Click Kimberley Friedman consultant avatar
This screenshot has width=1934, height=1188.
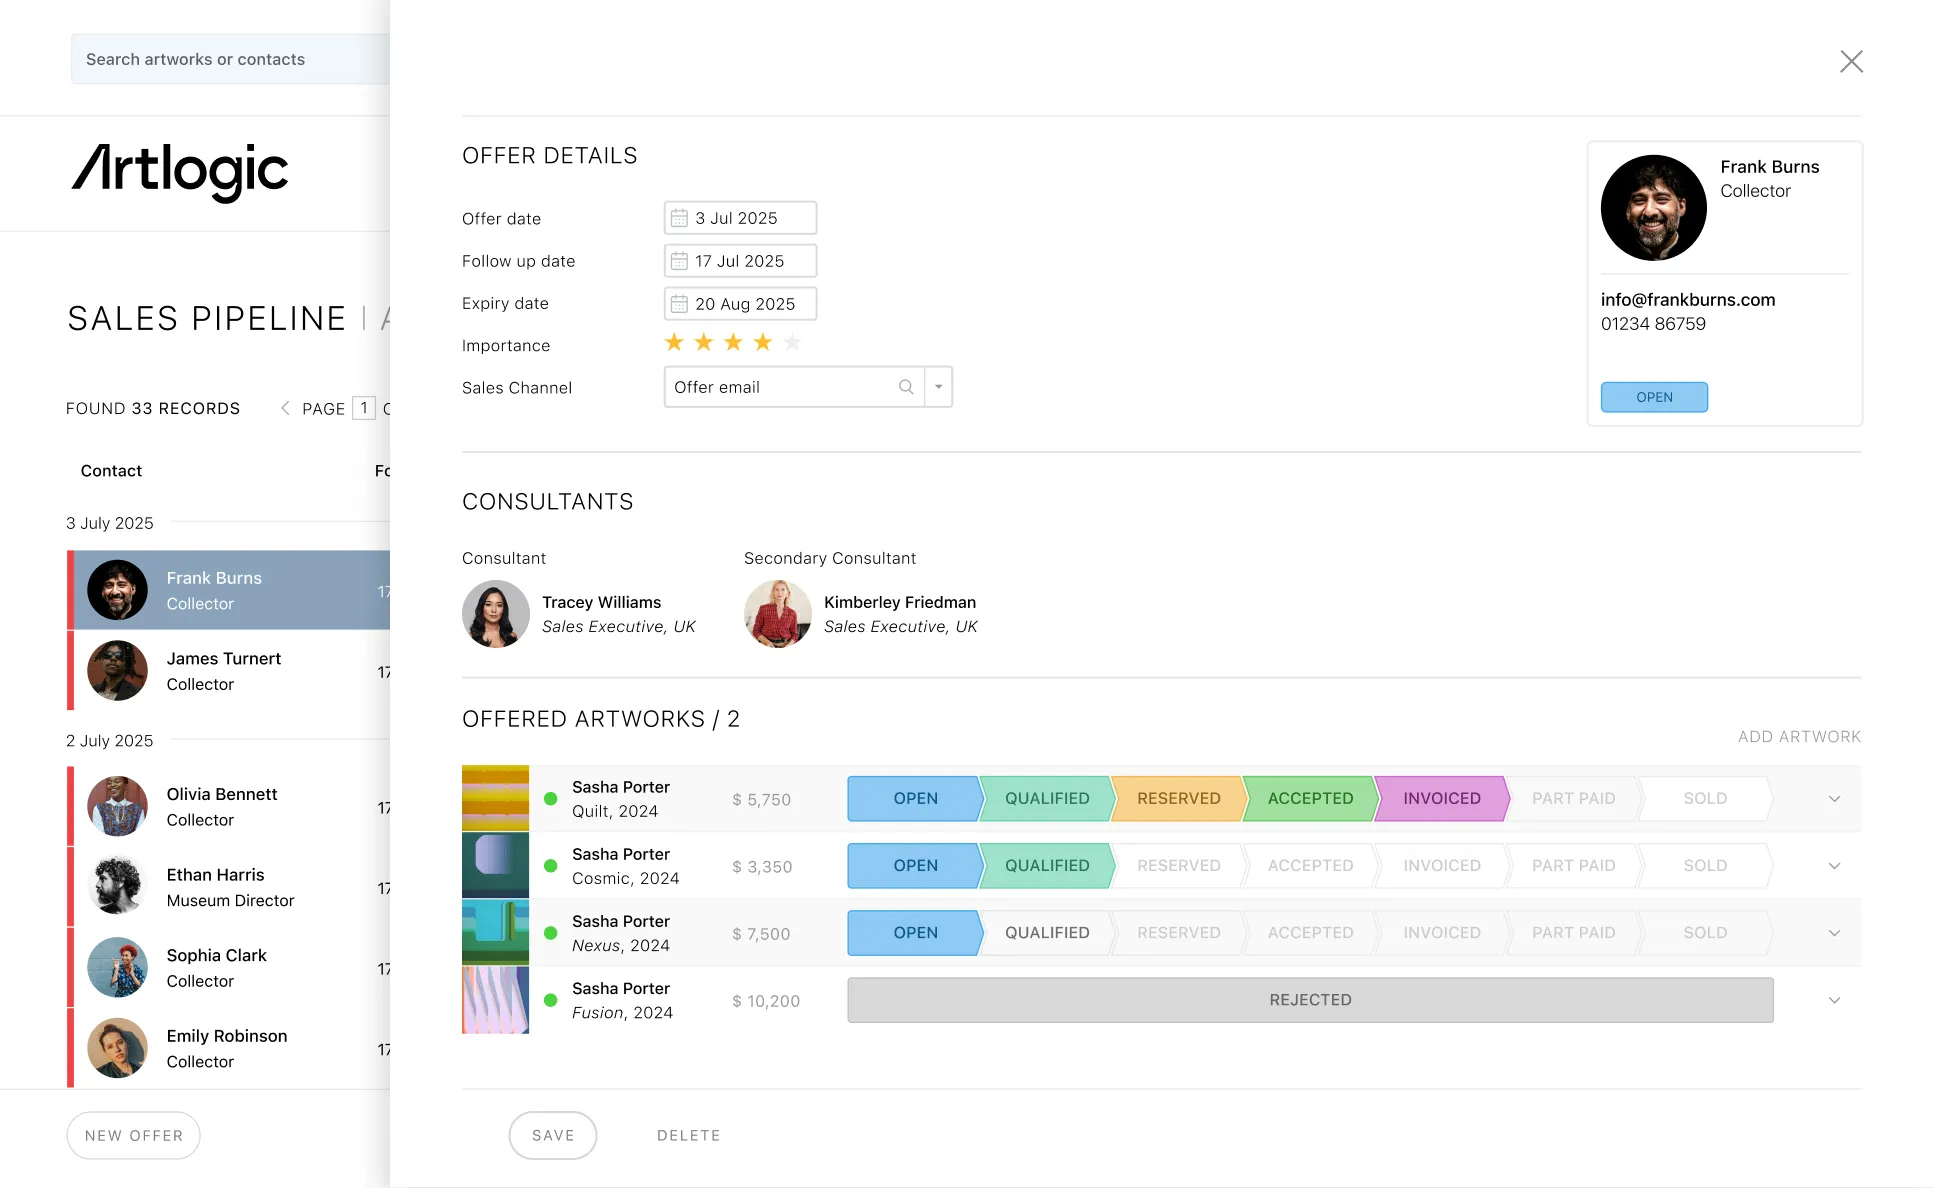coord(778,614)
